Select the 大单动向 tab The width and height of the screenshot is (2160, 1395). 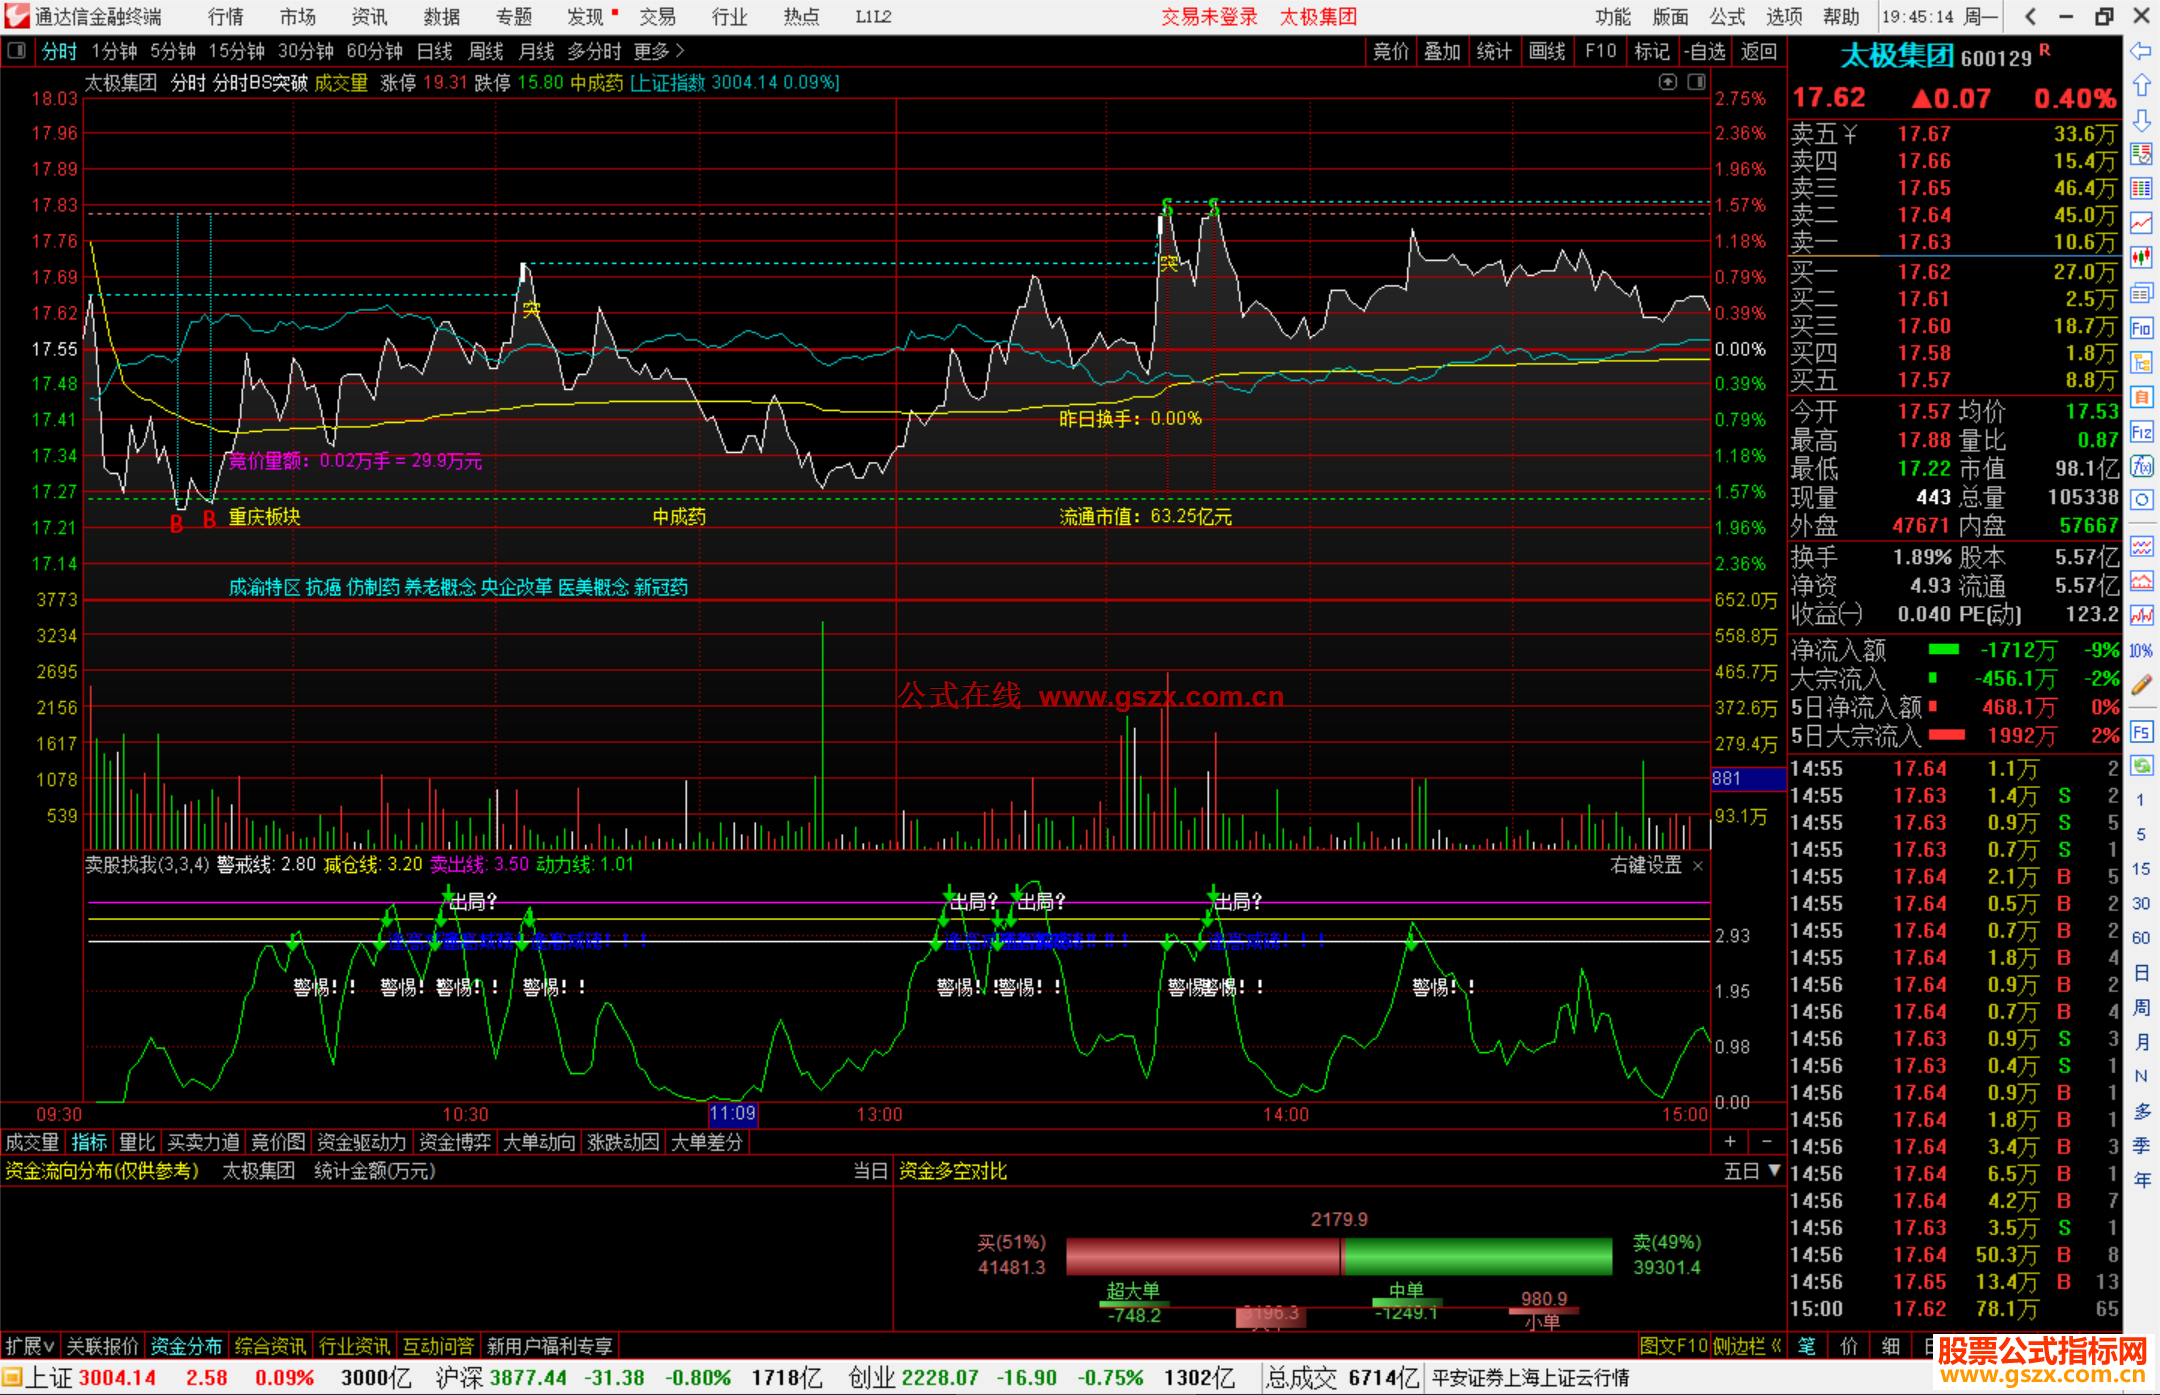click(x=540, y=1142)
